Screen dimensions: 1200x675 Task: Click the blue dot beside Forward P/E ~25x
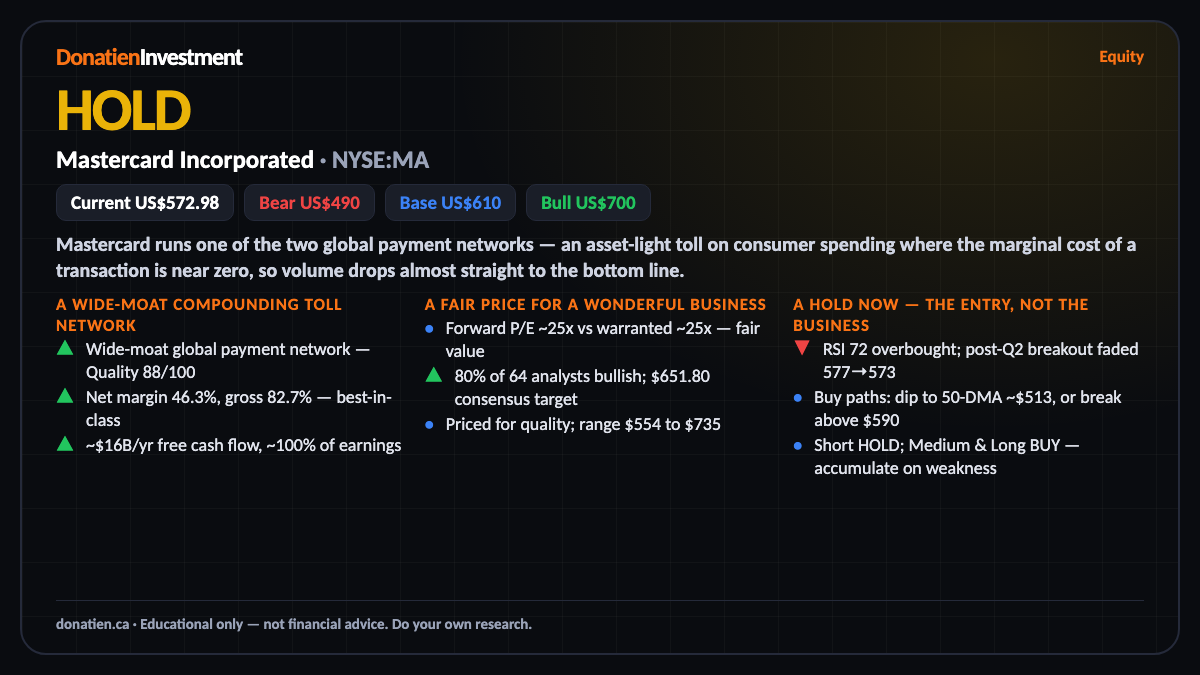click(429, 328)
